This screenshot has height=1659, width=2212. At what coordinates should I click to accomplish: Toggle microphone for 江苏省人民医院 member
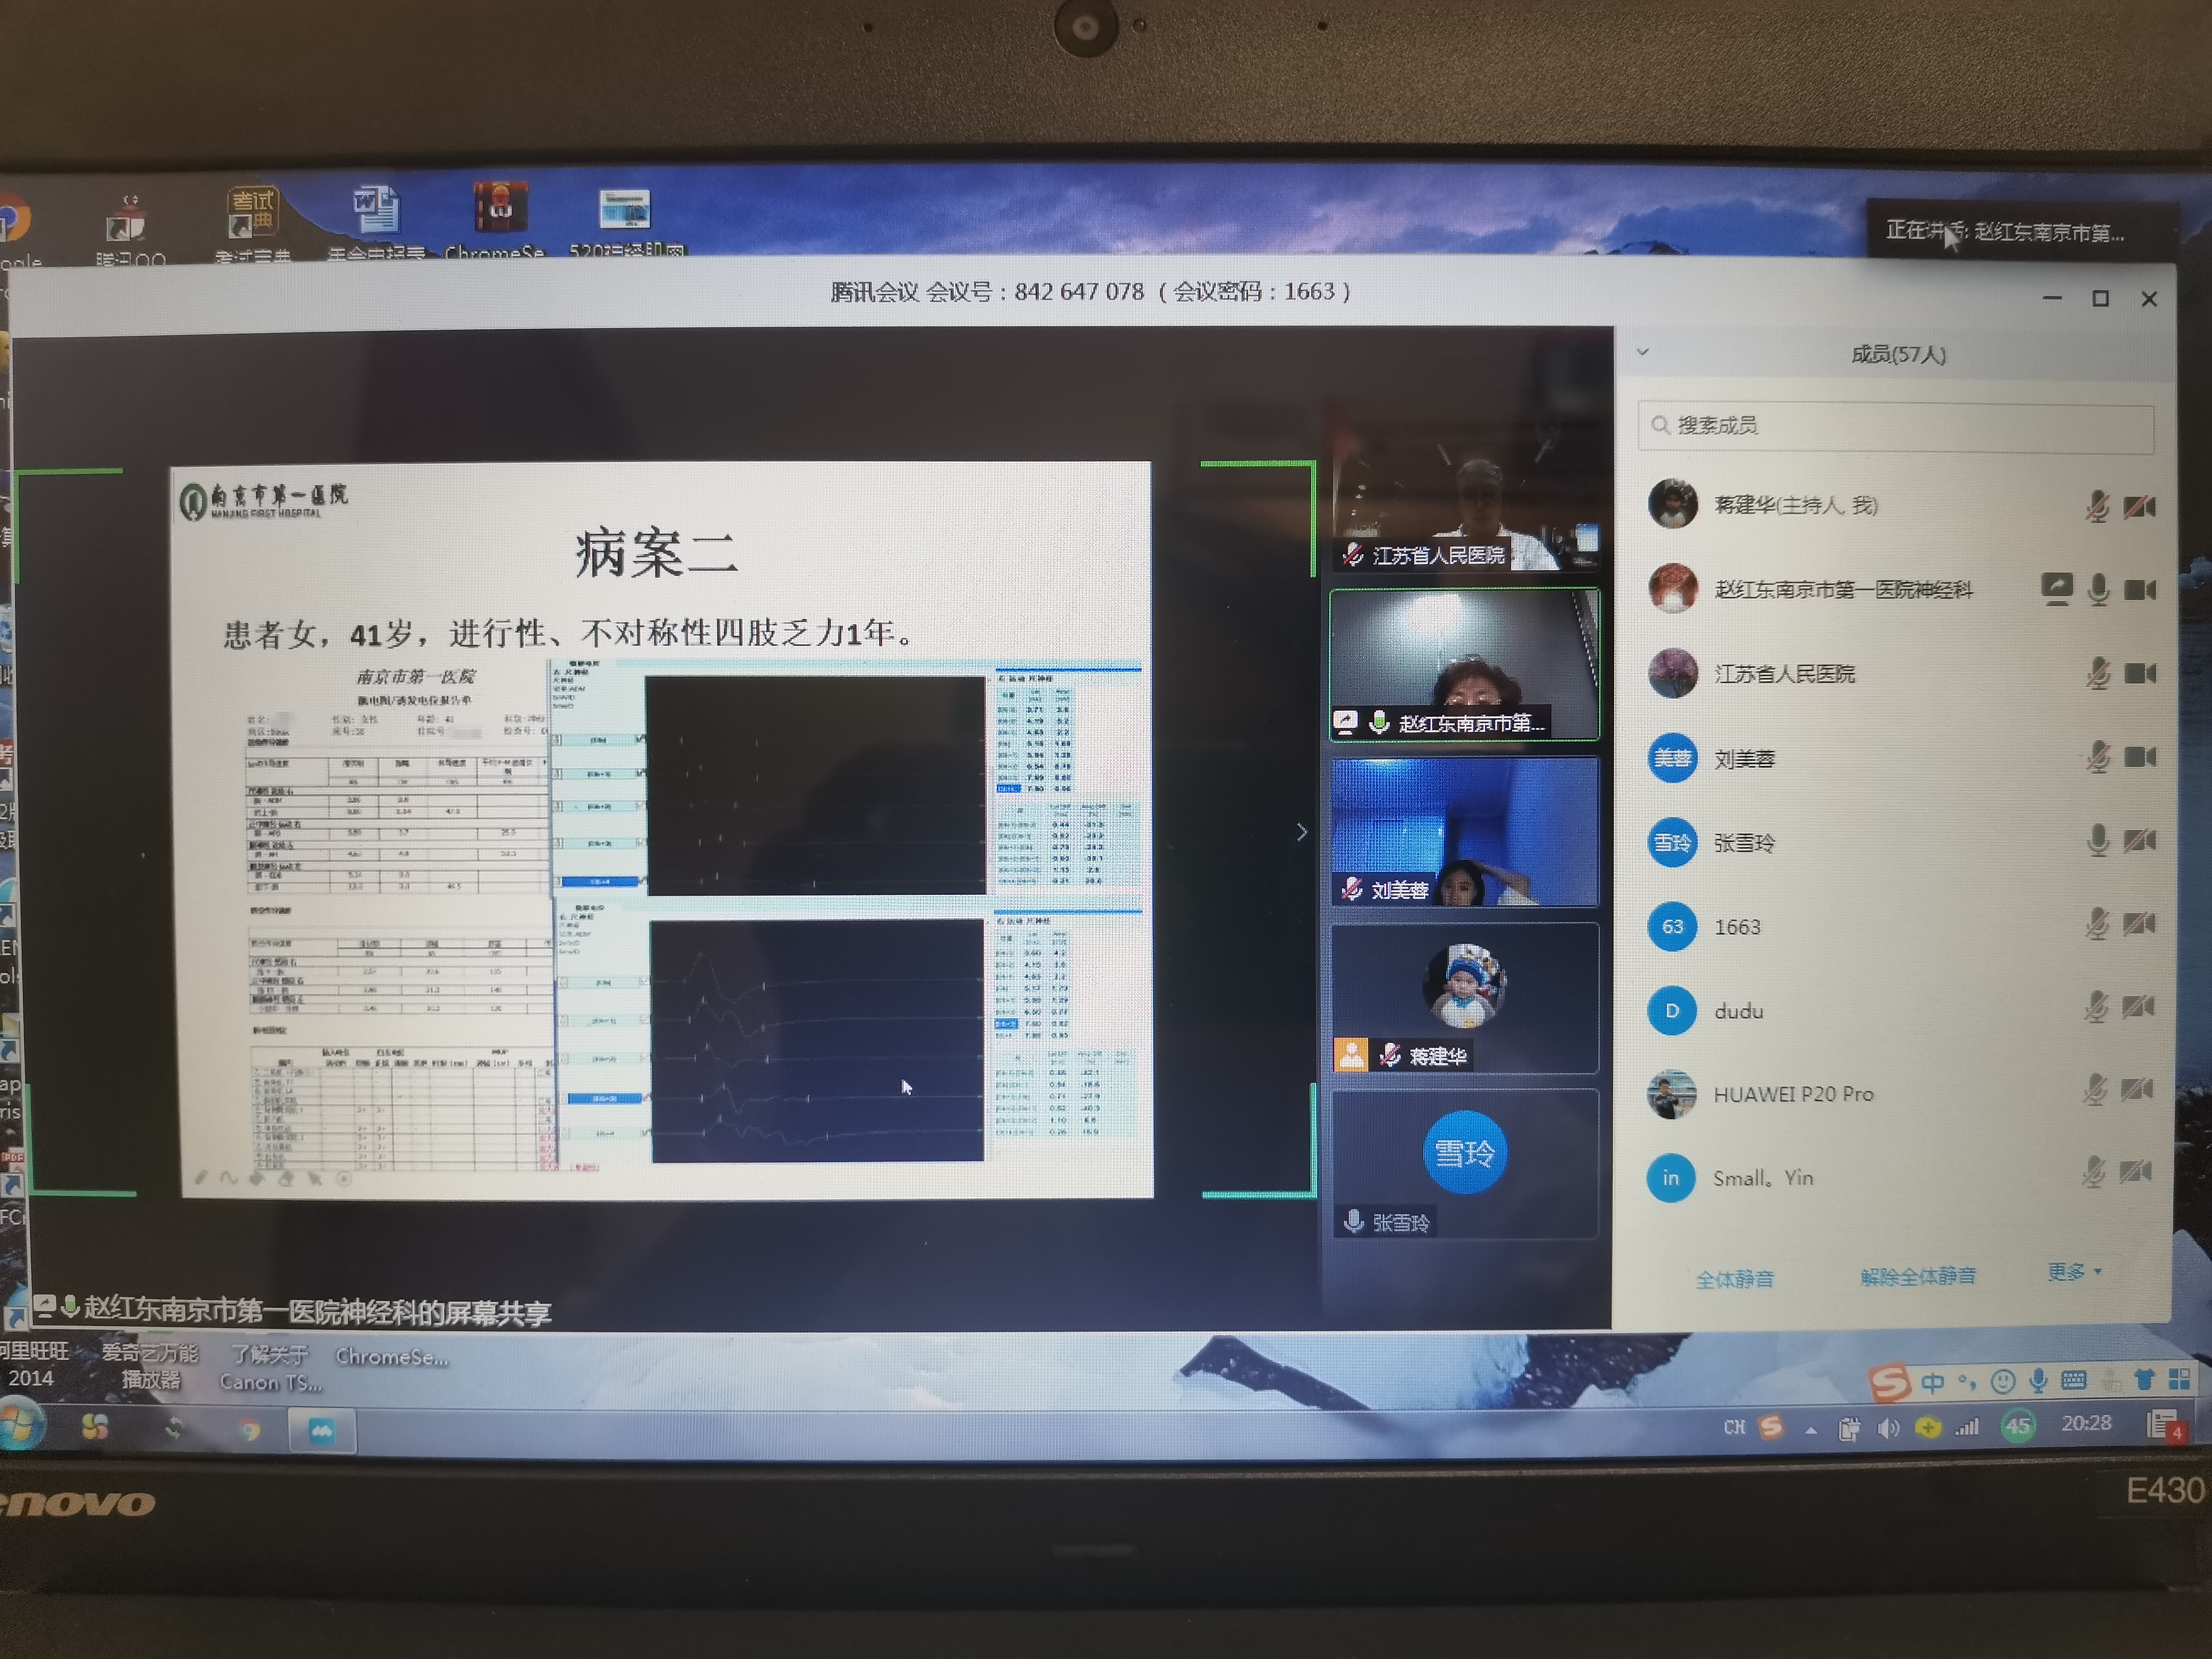click(2098, 673)
